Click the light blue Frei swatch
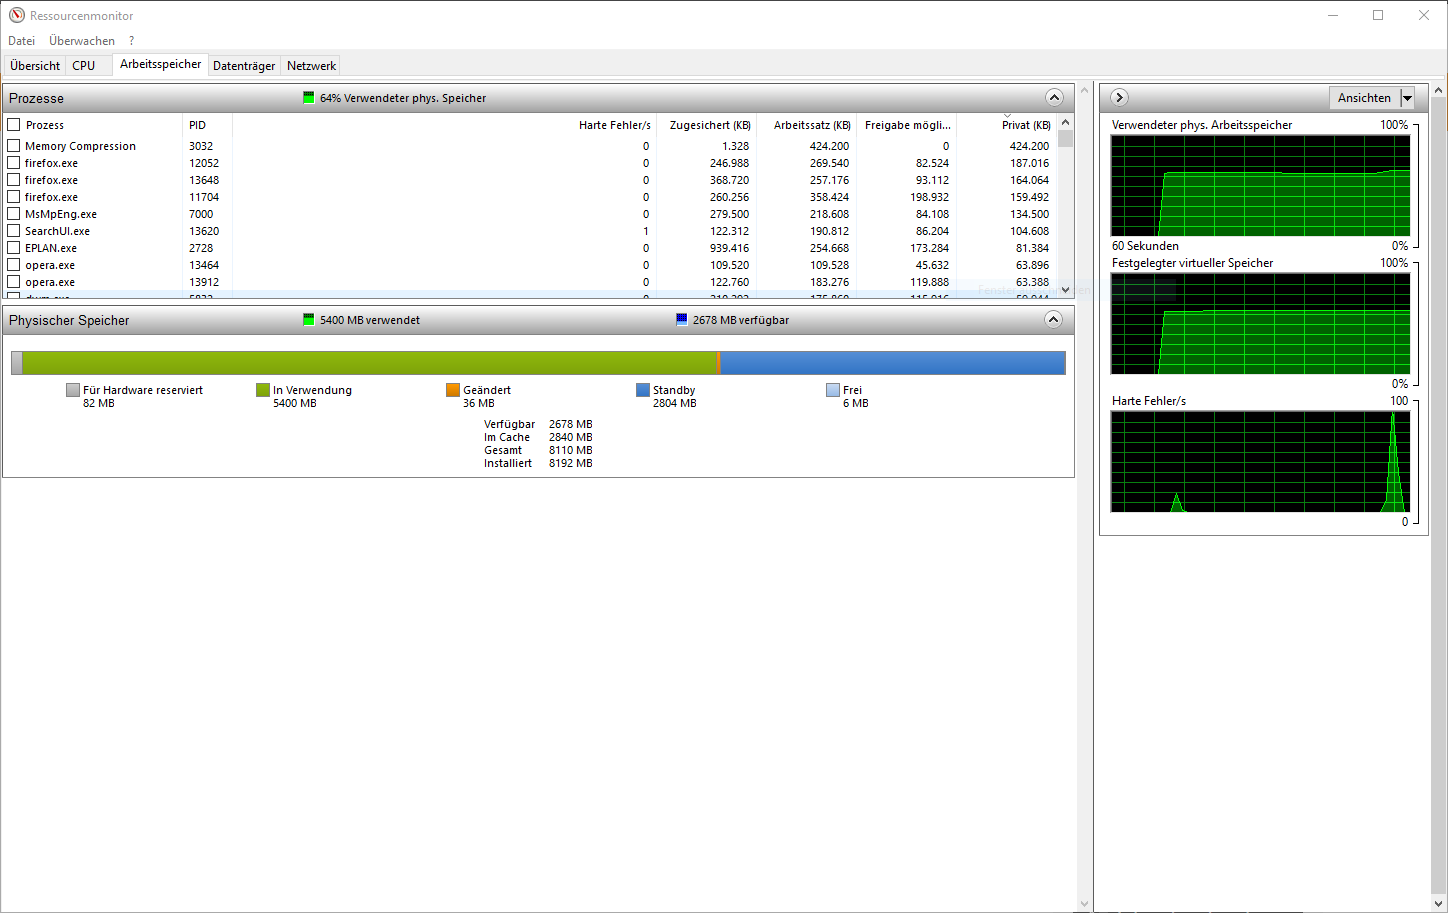 pos(833,390)
